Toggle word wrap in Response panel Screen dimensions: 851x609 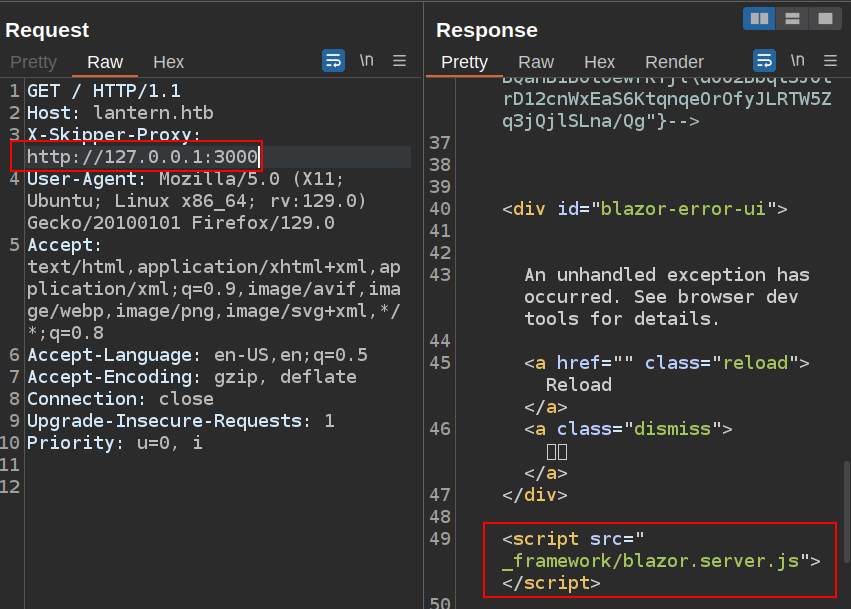point(764,61)
